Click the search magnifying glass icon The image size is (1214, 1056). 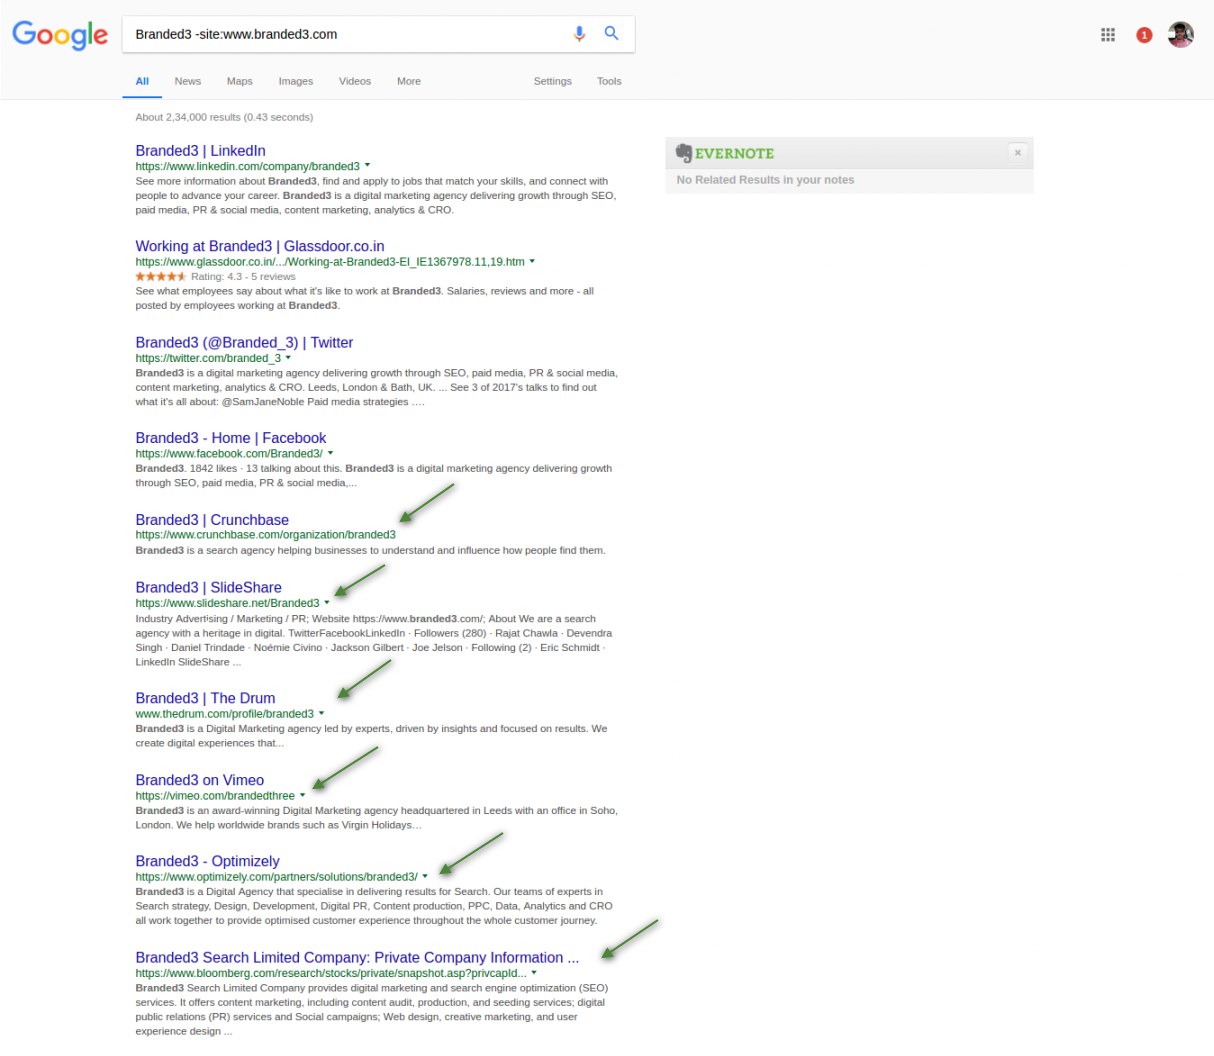(x=611, y=33)
